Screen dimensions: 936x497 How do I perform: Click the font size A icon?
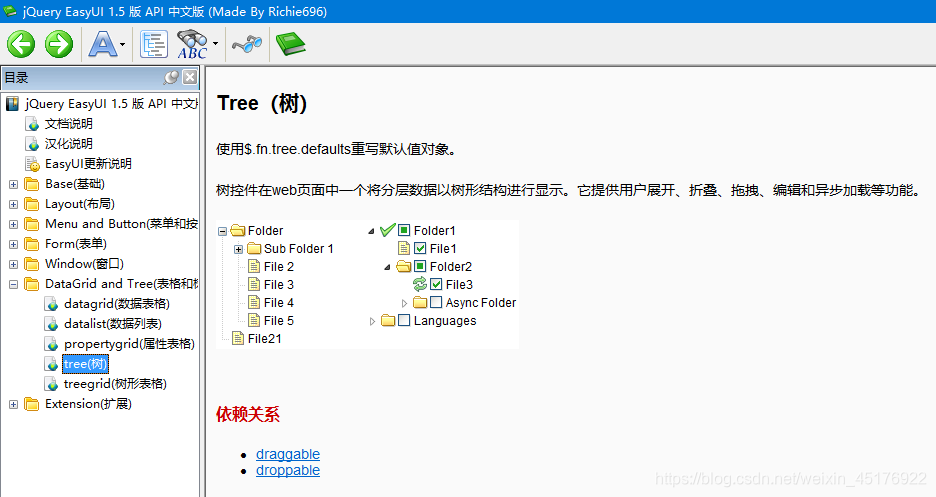(103, 44)
